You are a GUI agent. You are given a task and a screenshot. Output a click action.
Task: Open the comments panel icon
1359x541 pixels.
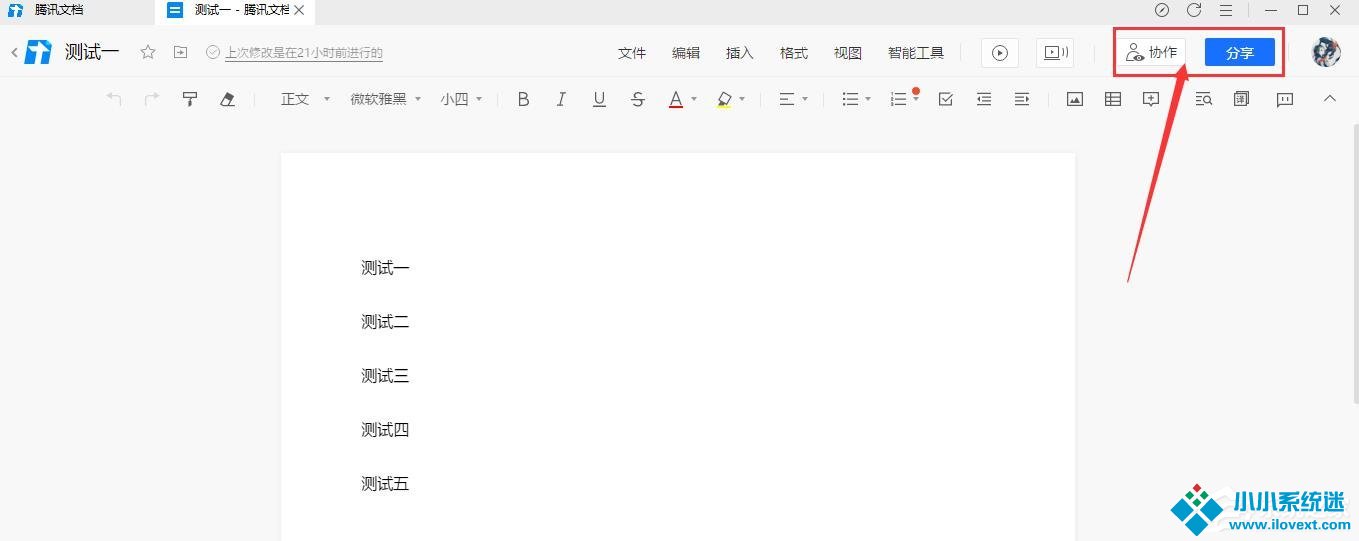click(1286, 99)
